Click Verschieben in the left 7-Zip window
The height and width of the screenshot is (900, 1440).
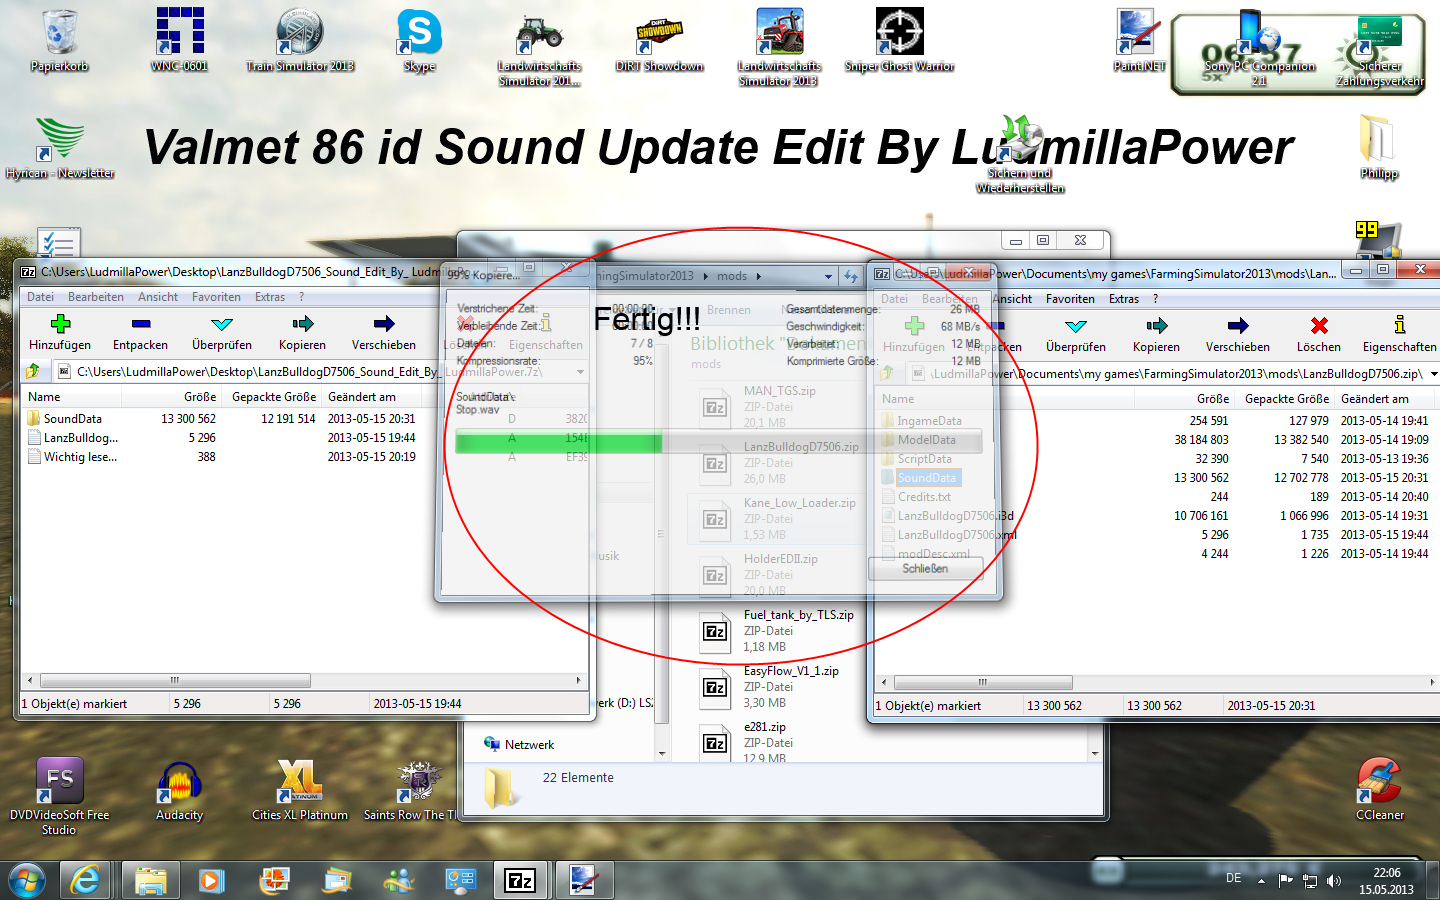click(x=384, y=333)
